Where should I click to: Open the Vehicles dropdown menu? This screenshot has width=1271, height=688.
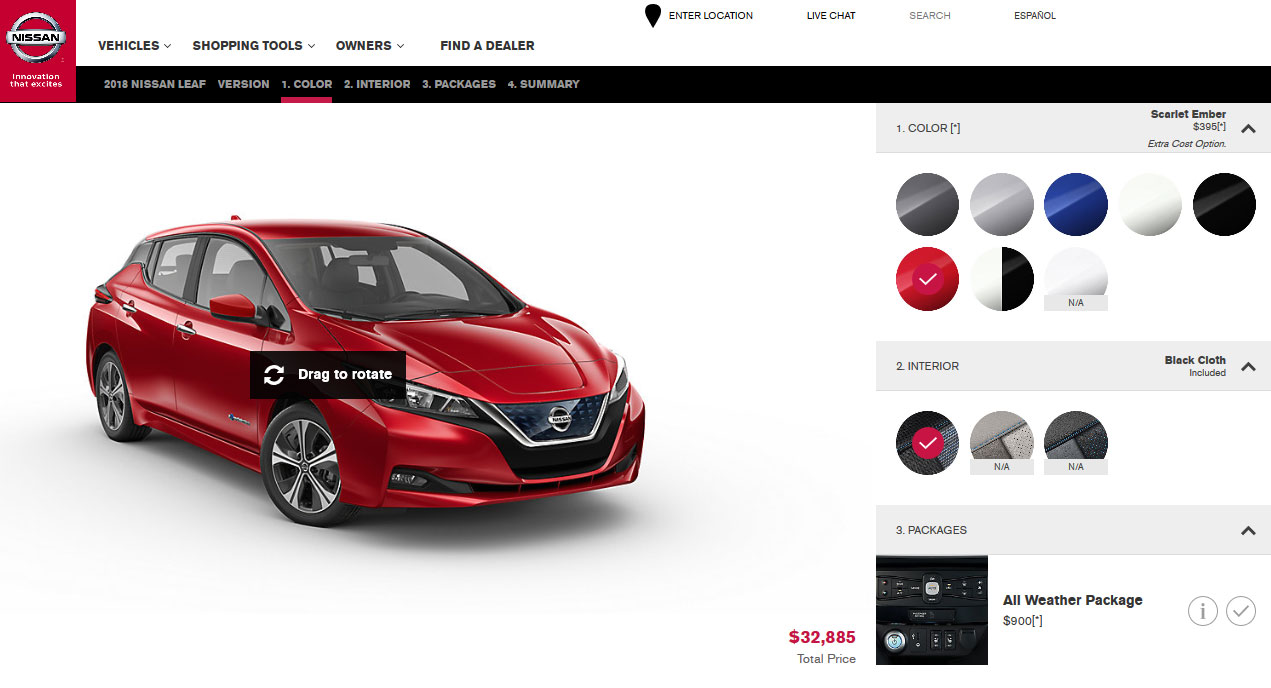pos(134,46)
